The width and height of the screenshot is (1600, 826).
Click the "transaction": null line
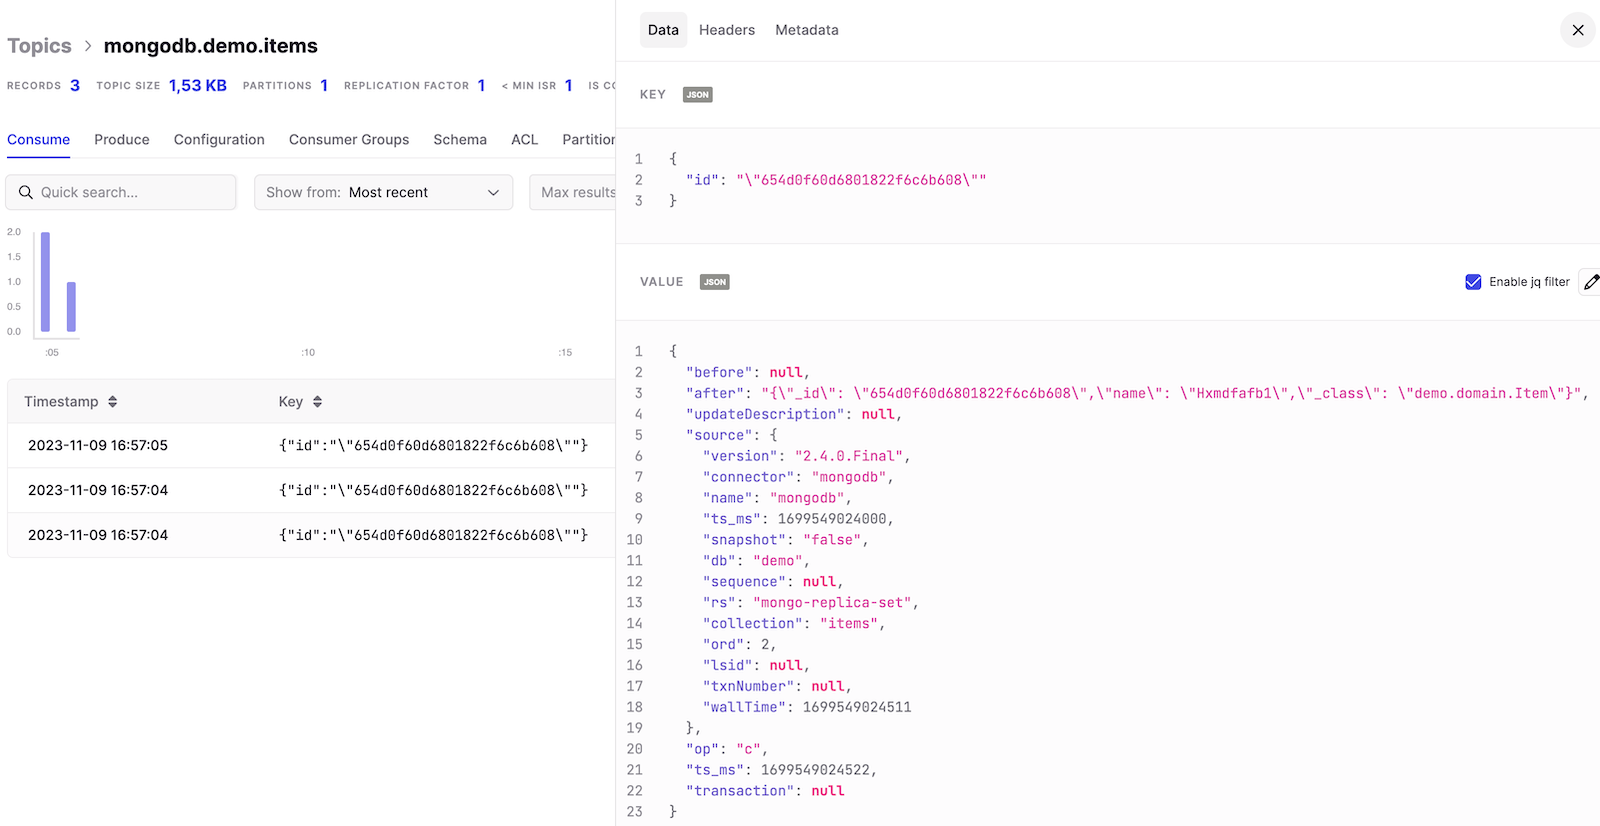[765, 791]
